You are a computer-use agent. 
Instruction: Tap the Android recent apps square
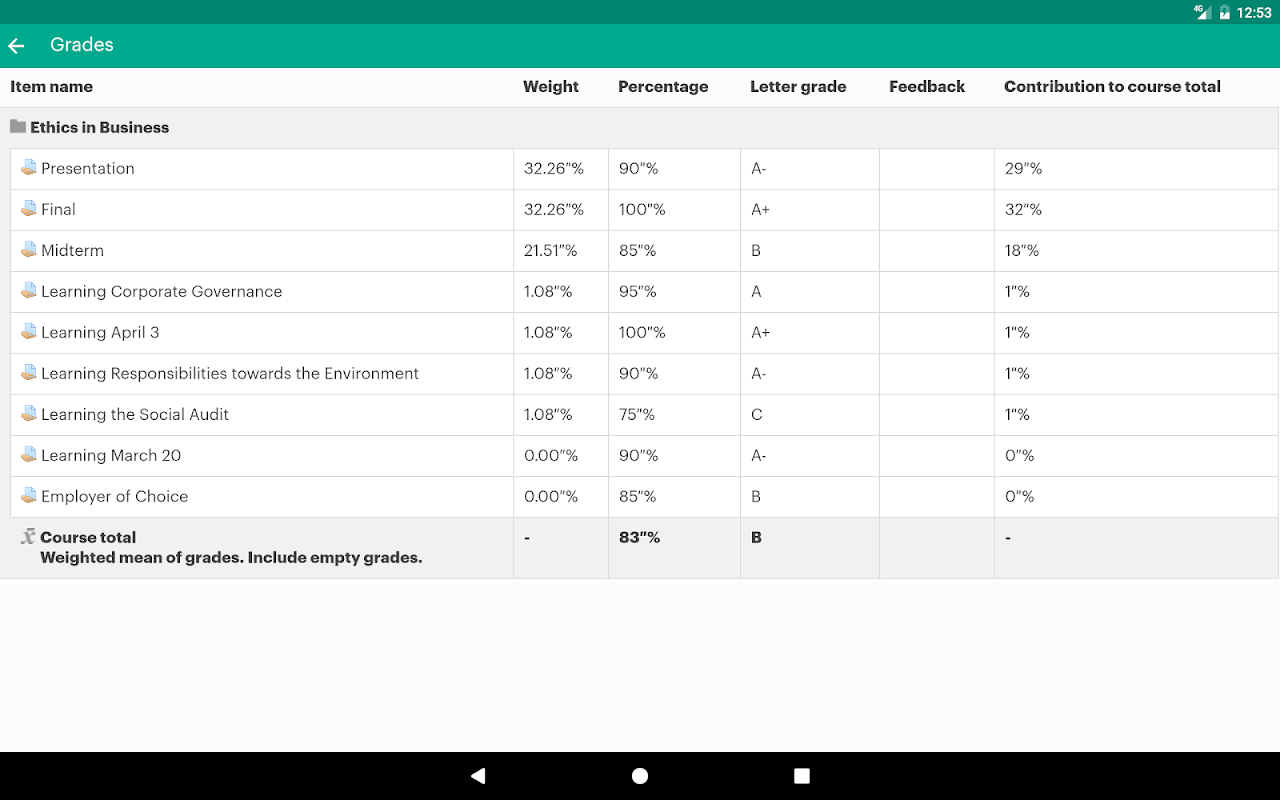(x=802, y=776)
